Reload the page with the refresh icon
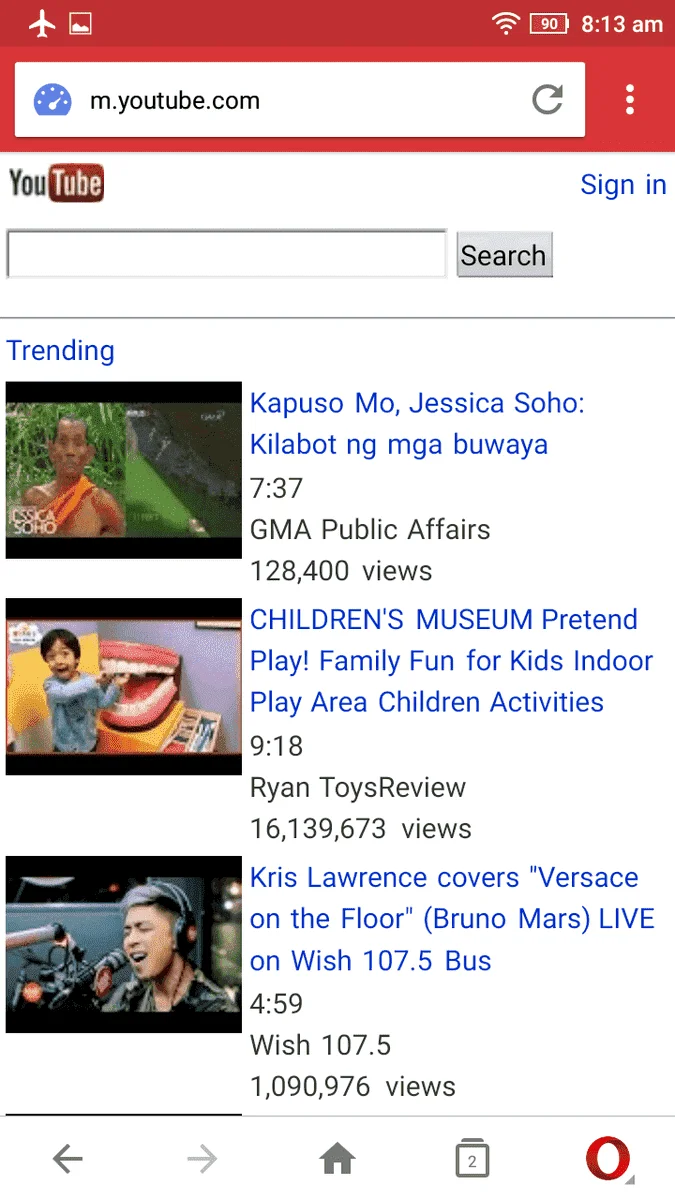The width and height of the screenshot is (675, 1200). pyautogui.click(x=547, y=99)
